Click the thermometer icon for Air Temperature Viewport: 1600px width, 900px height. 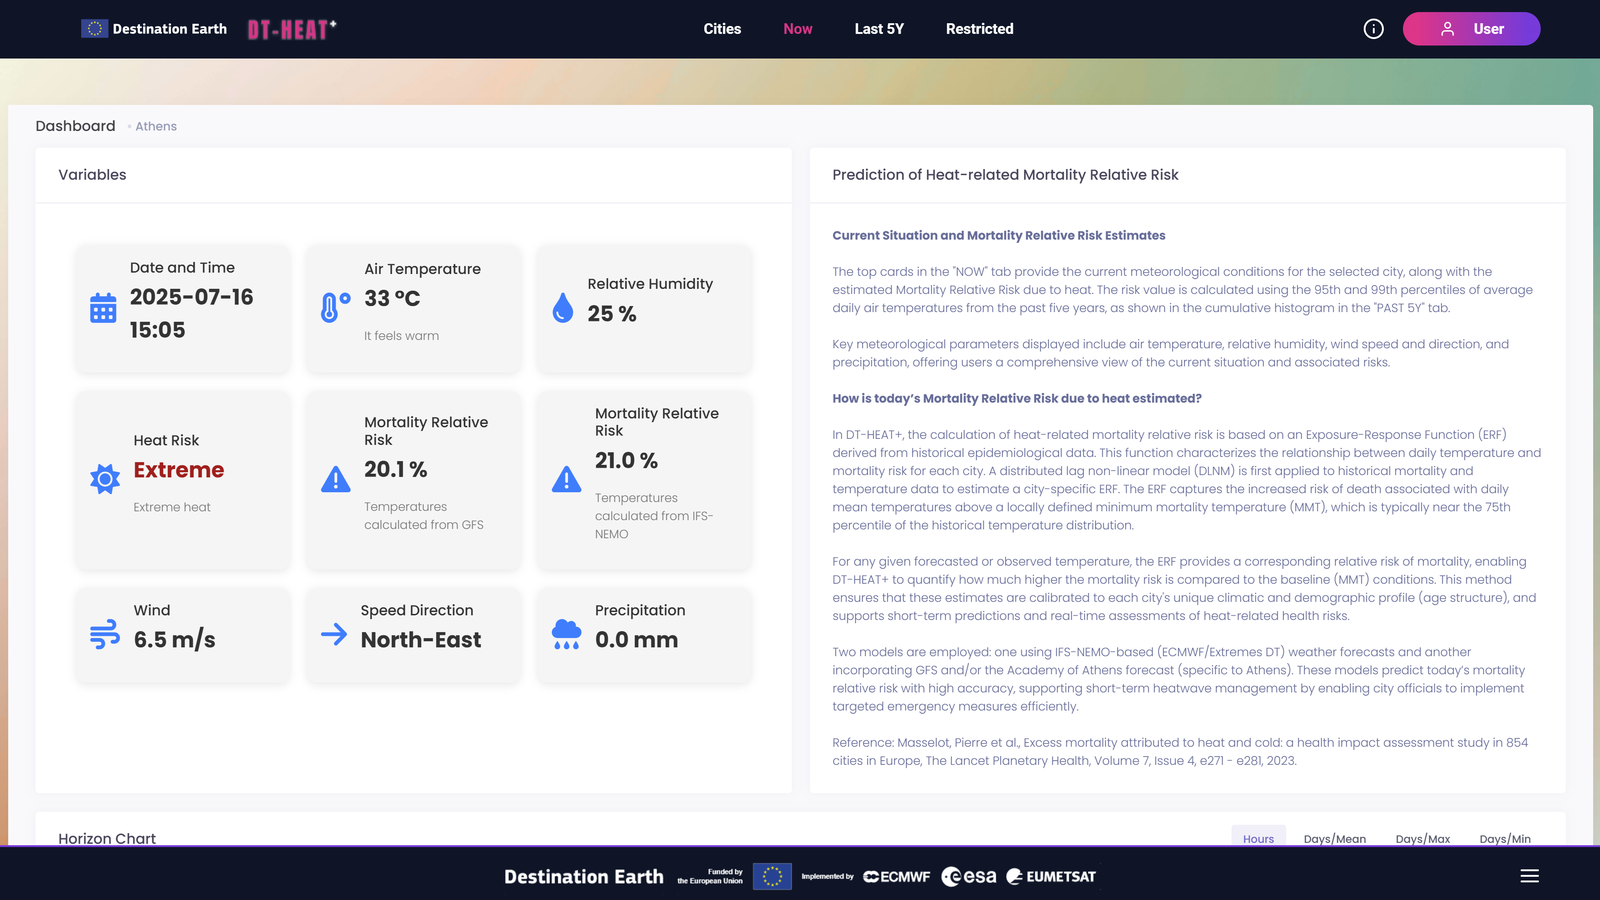(335, 307)
